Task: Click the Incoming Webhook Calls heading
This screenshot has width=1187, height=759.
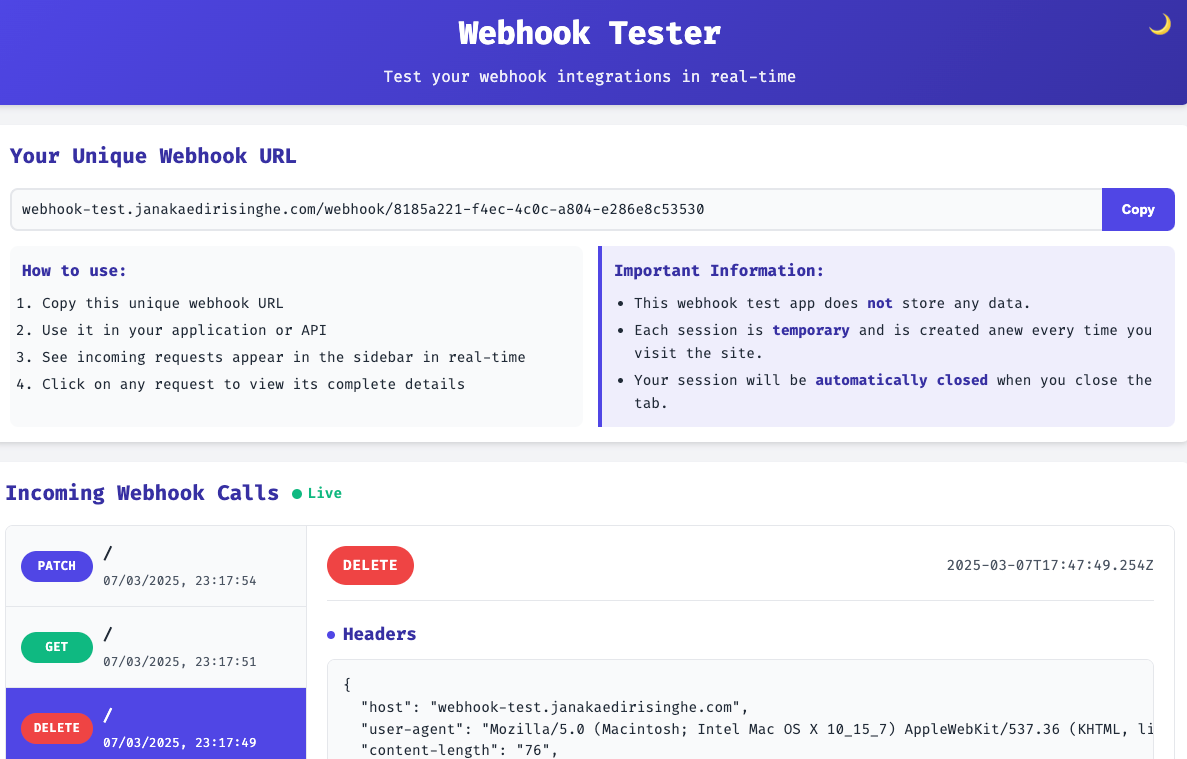Action: pos(142,493)
